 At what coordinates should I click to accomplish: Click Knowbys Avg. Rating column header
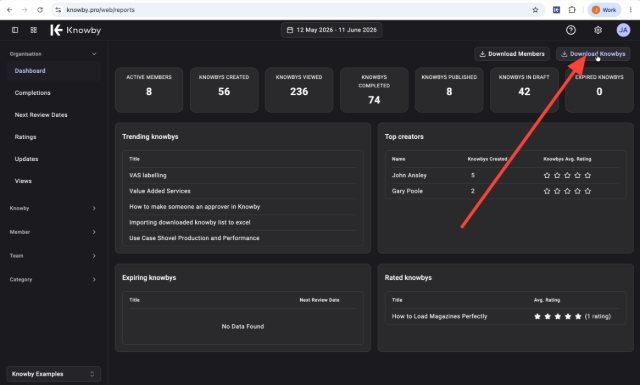[567, 159]
